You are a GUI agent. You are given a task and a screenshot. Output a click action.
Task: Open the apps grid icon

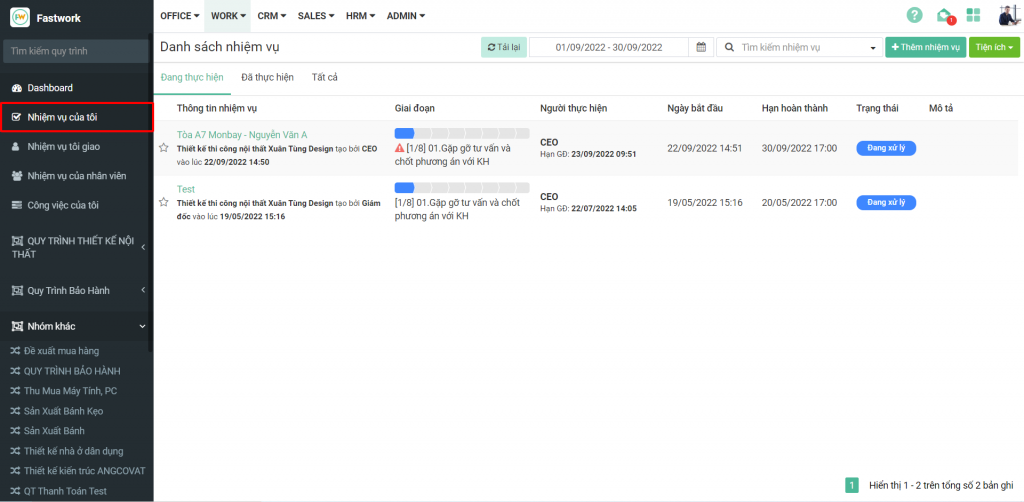(973, 15)
